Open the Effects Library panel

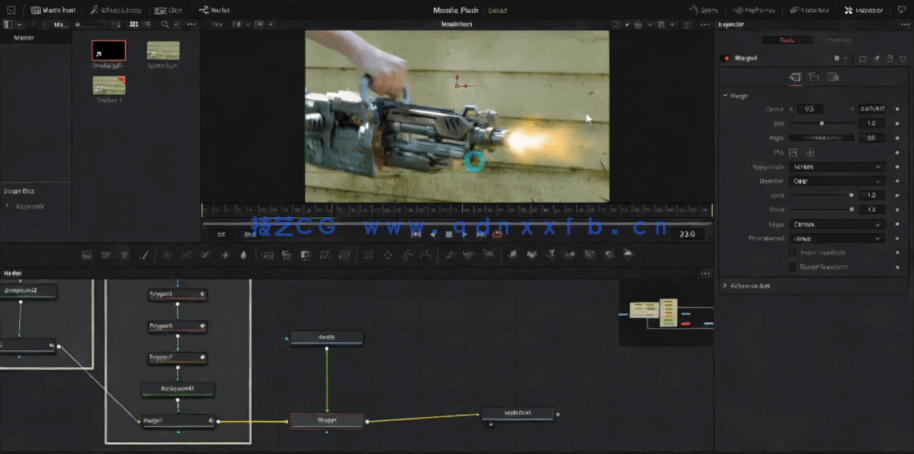coord(115,10)
